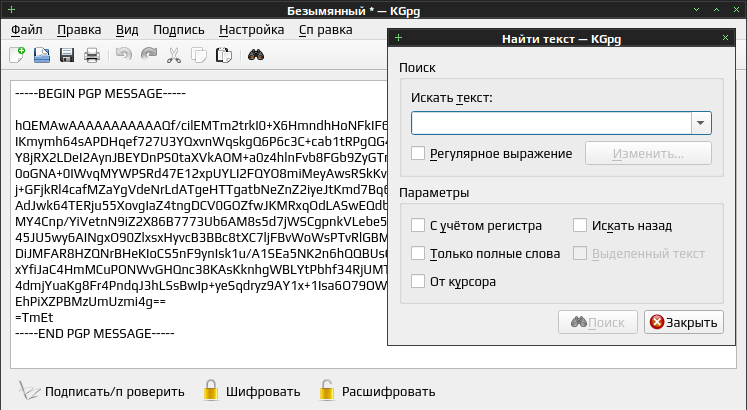Image resolution: width=747 pixels, height=410 pixels.
Task: Enable Регулярное выражение checkbox
Action: [x=418, y=153]
